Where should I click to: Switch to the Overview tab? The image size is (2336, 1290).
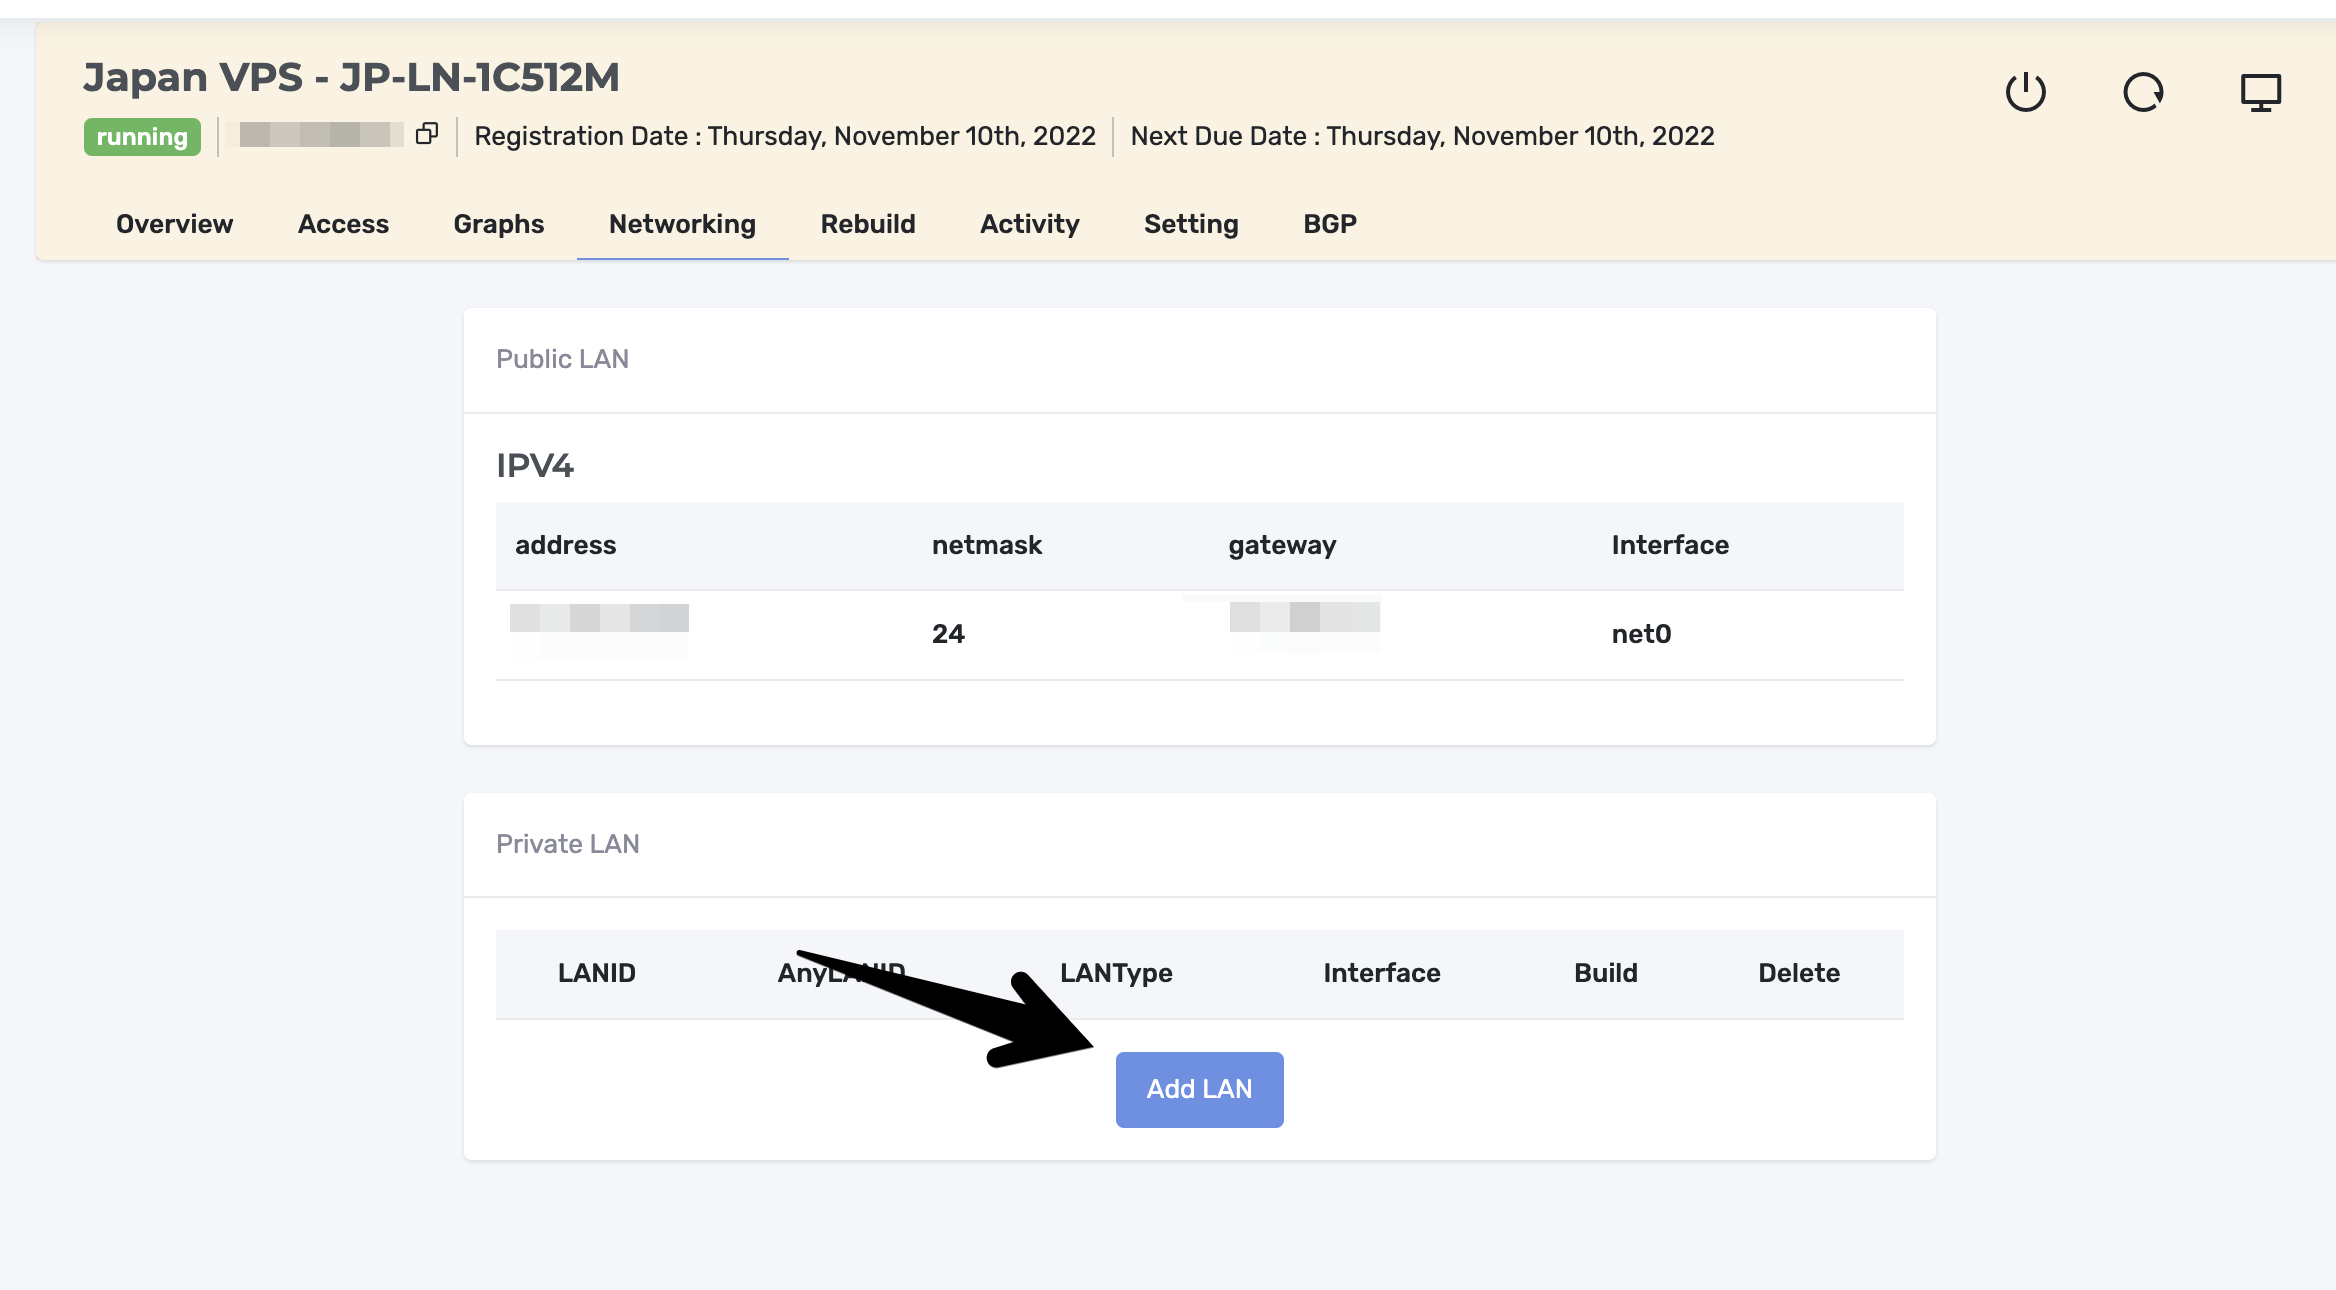coord(174,224)
